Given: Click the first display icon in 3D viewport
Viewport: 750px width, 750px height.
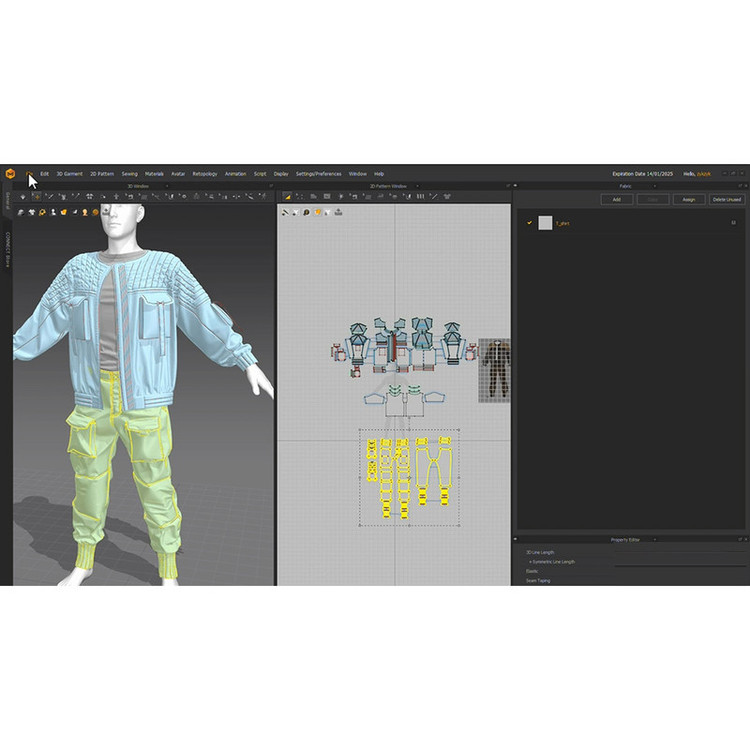Looking at the screenshot, I should click(20, 212).
